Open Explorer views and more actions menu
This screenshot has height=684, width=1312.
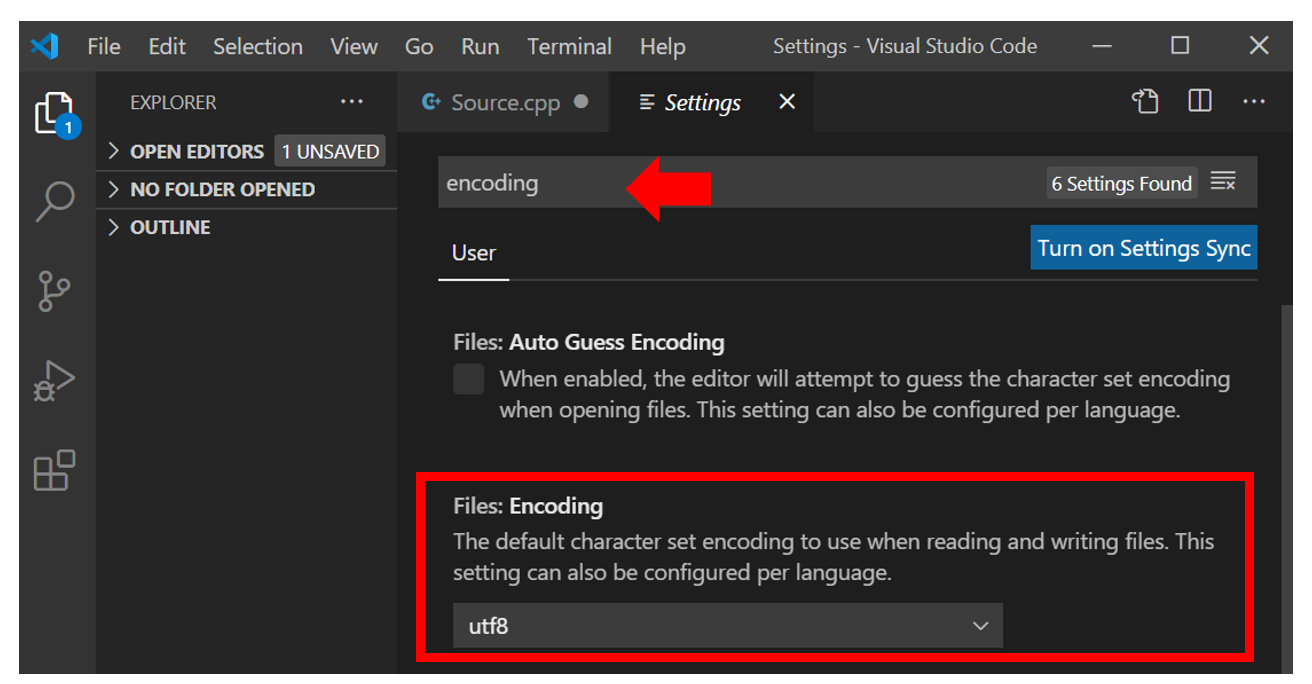pos(352,102)
